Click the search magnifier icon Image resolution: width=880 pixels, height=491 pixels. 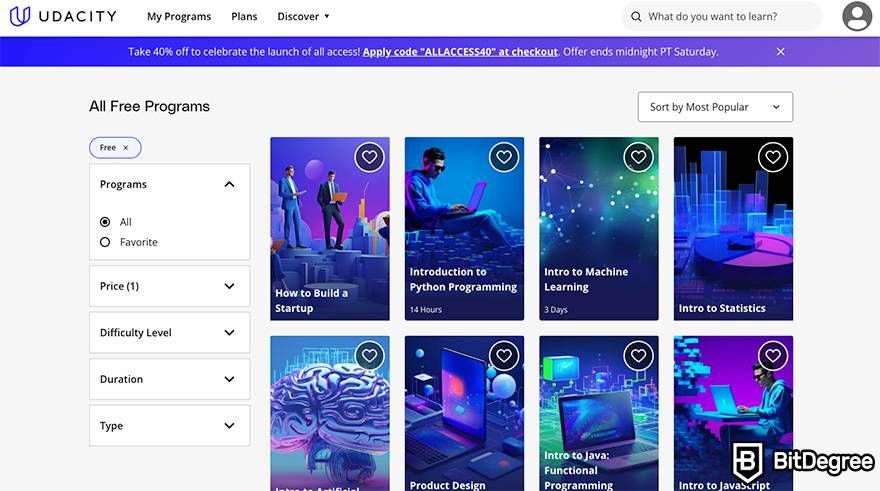tap(636, 17)
